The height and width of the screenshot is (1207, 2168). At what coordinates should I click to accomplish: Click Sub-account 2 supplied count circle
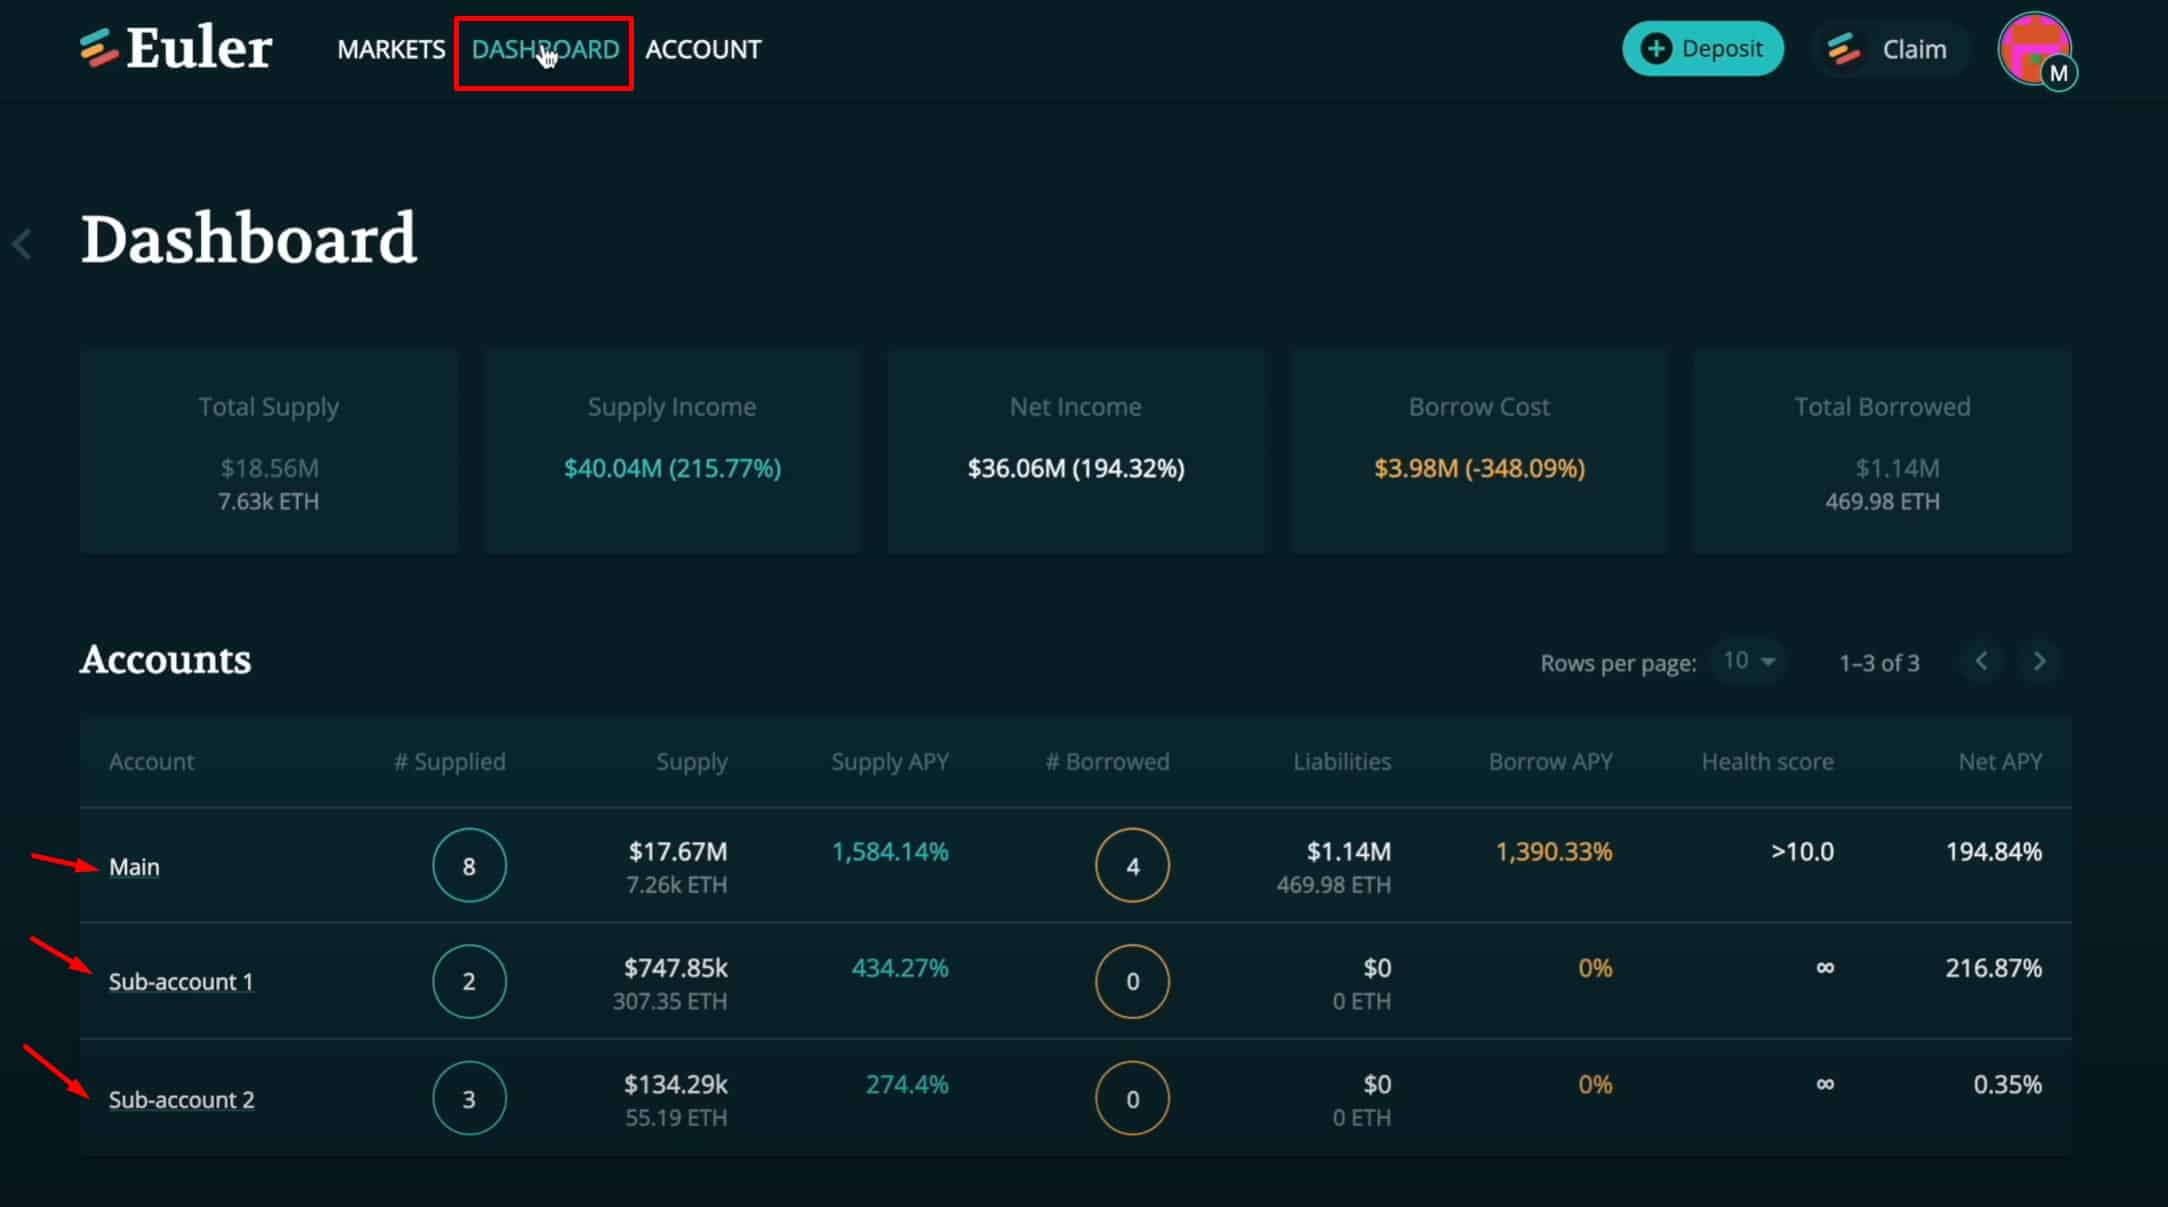pos(469,1099)
